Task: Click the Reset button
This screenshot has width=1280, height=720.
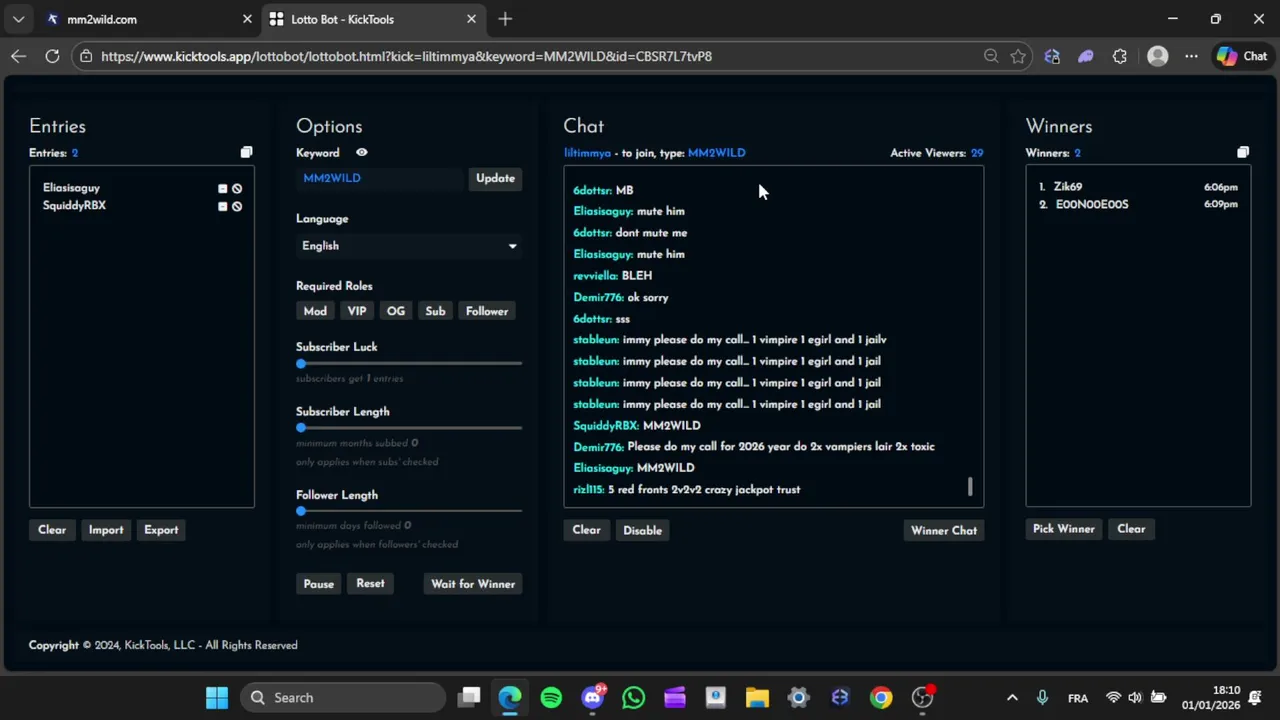Action: pyautogui.click(x=370, y=584)
